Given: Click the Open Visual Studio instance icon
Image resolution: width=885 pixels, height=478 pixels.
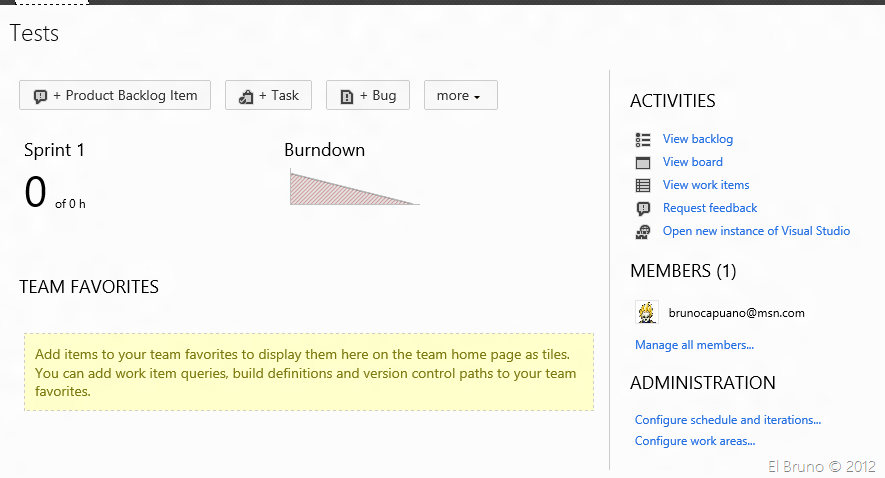Looking at the screenshot, I should [x=643, y=231].
